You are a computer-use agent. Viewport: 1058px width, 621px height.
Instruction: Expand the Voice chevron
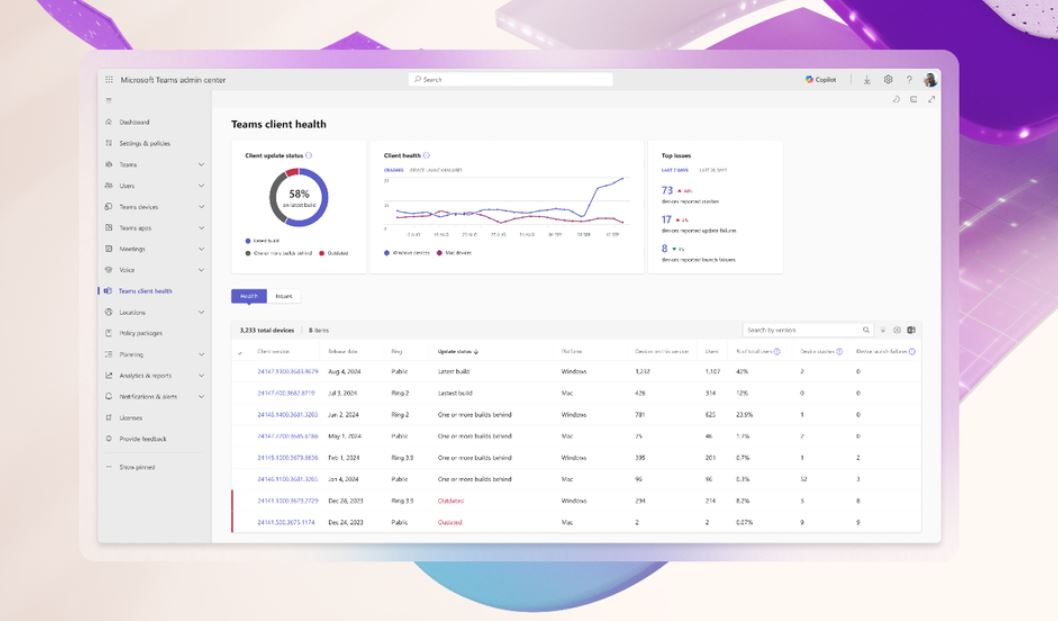(x=201, y=270)
